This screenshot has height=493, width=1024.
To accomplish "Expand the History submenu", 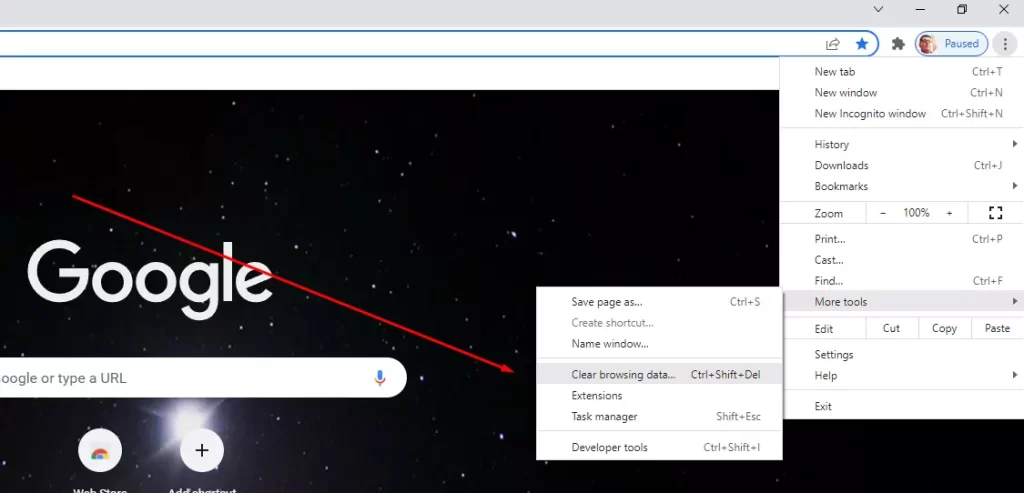I will tap(902, 144).
